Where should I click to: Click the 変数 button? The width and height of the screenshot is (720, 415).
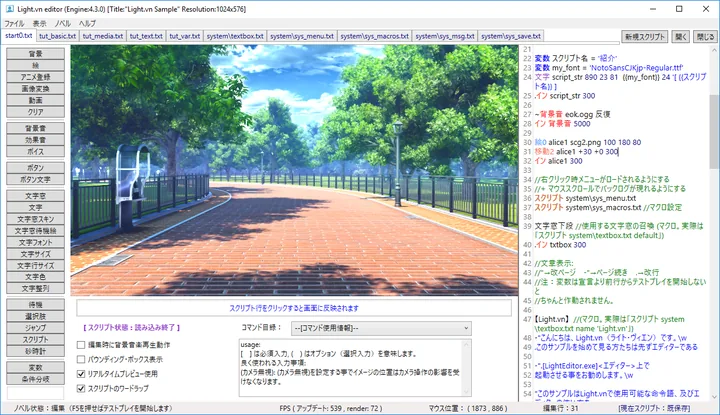[35, 367]
